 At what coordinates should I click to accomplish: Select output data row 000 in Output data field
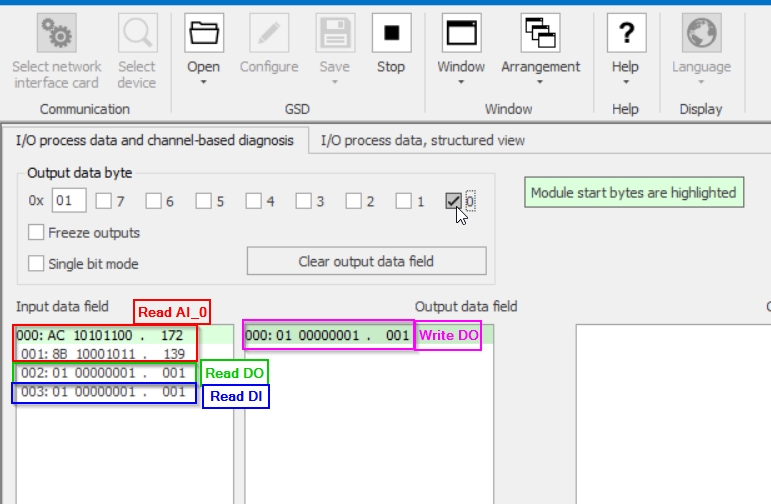point(328,336)
